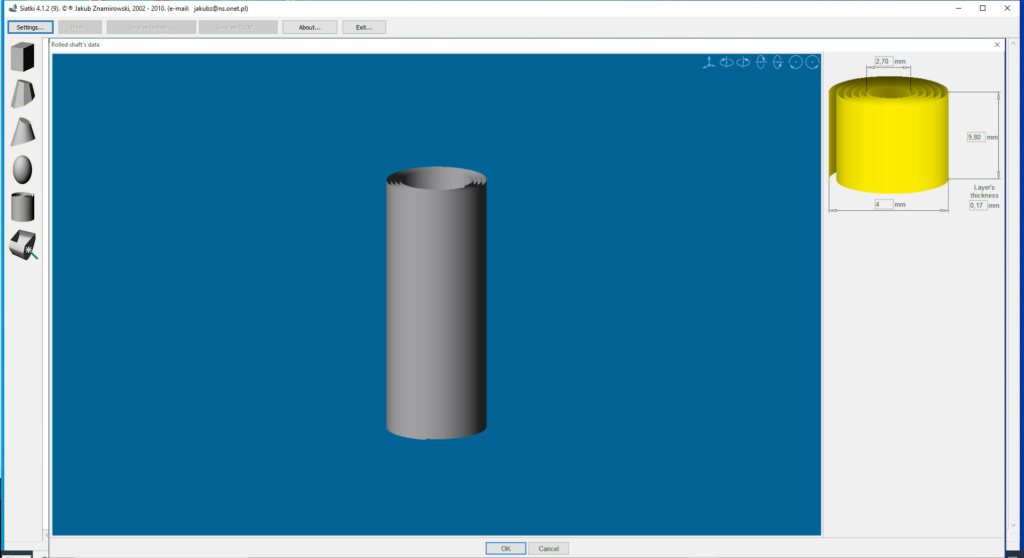Confirm shaft data with OK
The width and height of the screenshot is (1024, 558).
pos(505,548)
